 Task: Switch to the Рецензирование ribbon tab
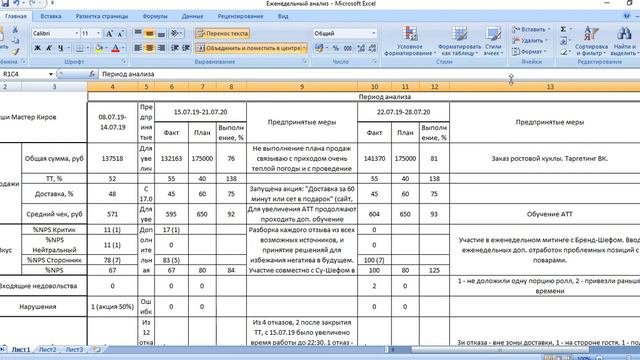click(240, 16)
